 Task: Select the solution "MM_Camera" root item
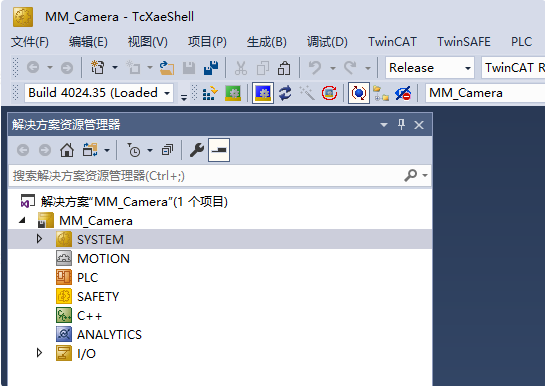(134, 202)
